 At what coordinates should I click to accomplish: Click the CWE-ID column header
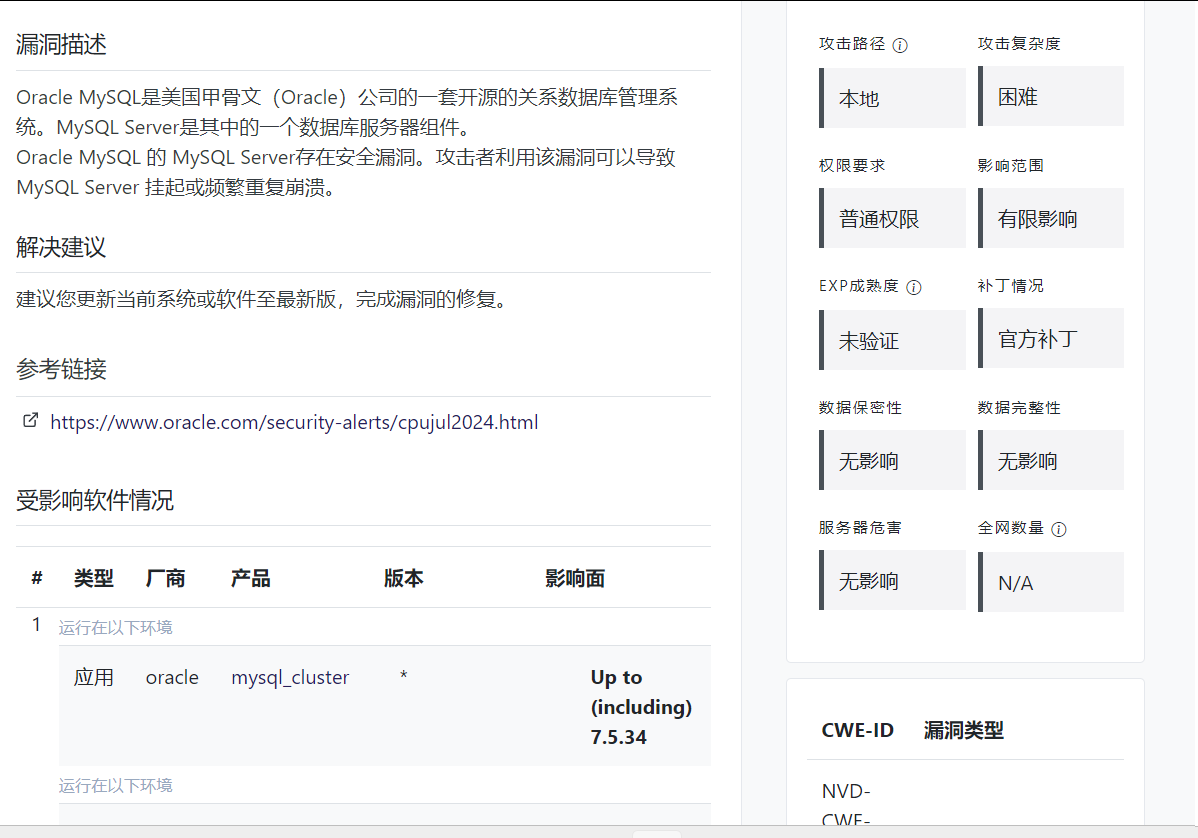[858, 730]
